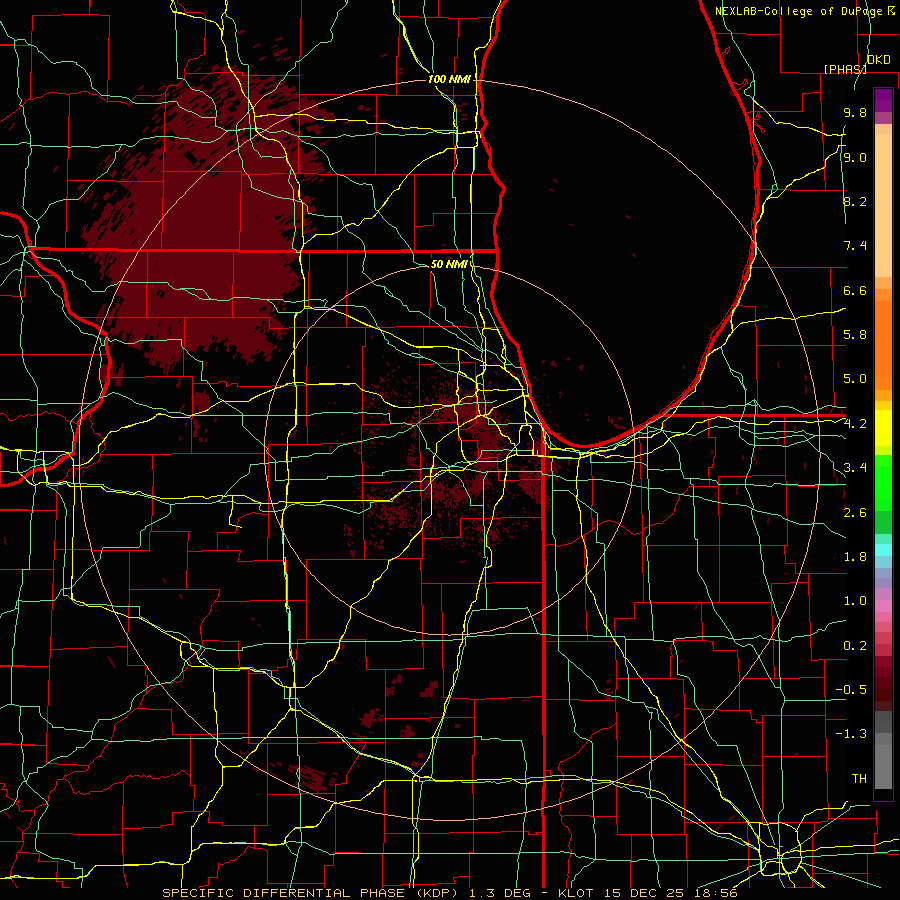Click the NEXLAB-College of DuPage label
The image size is (900, 900).
point(800,11)
